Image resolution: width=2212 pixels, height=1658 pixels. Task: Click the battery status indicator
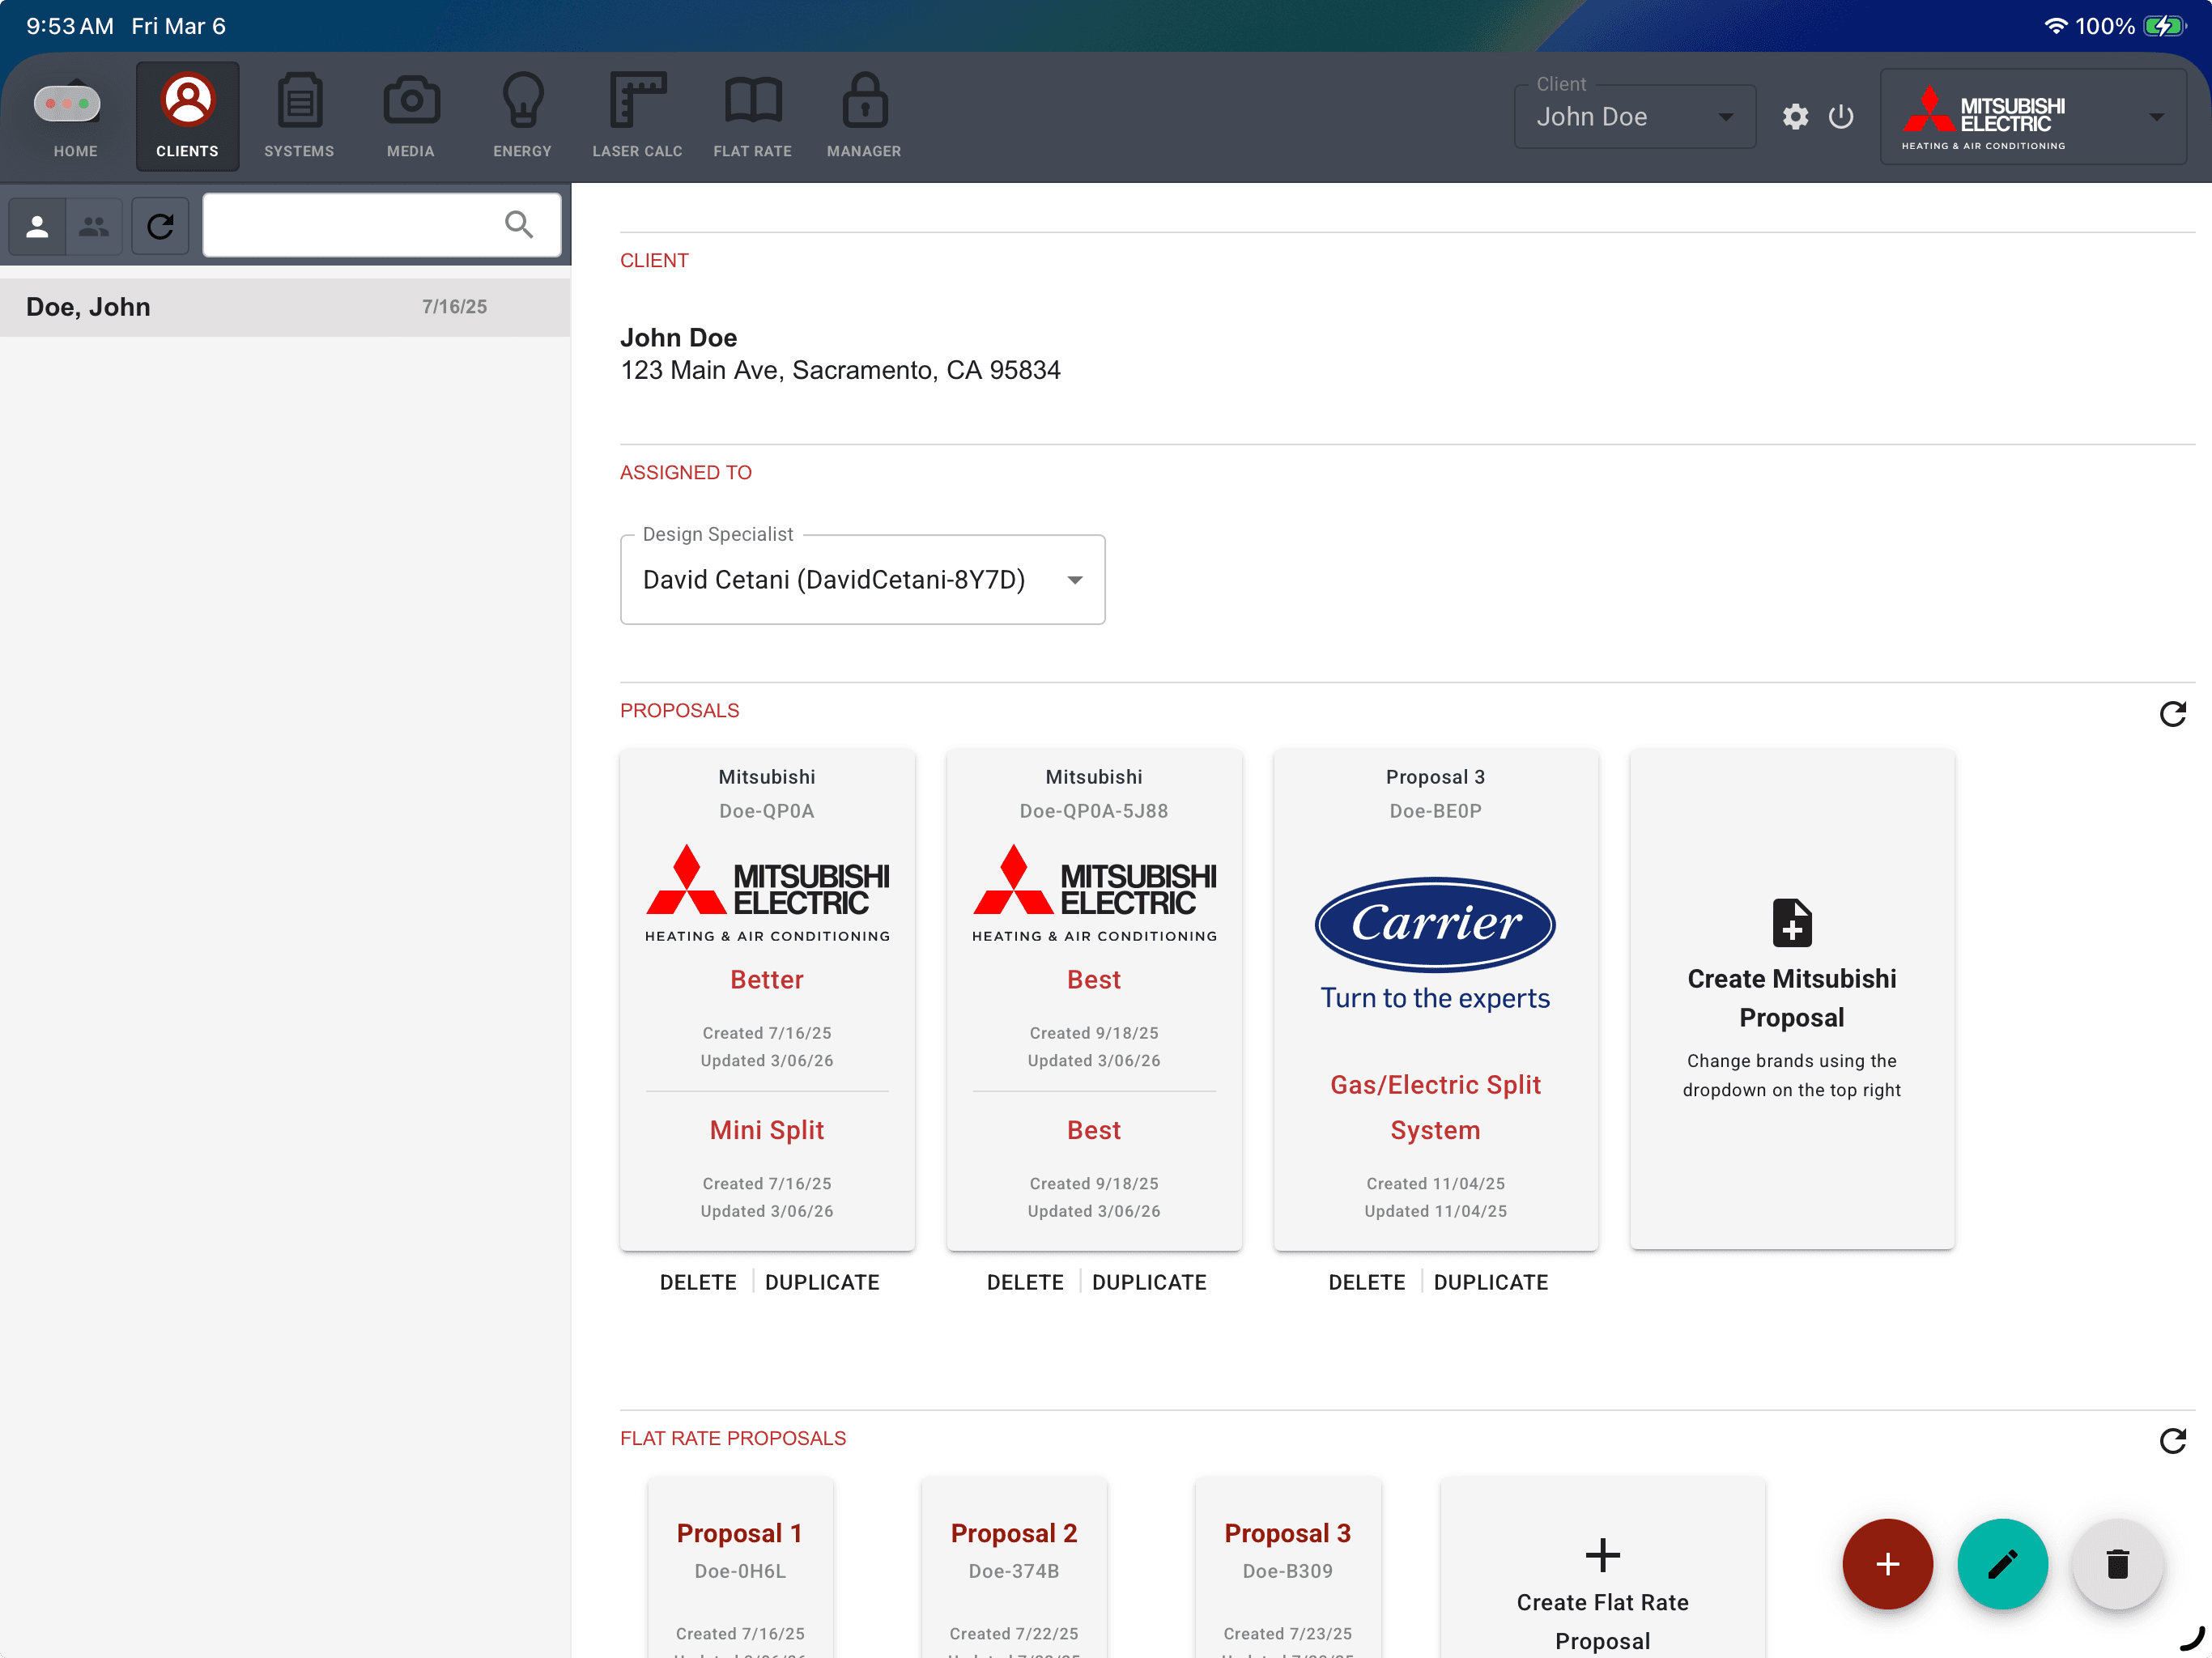(2165, 26)
